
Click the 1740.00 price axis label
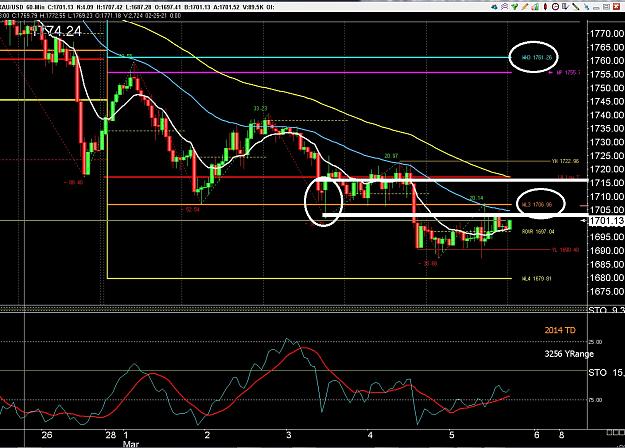607,115
